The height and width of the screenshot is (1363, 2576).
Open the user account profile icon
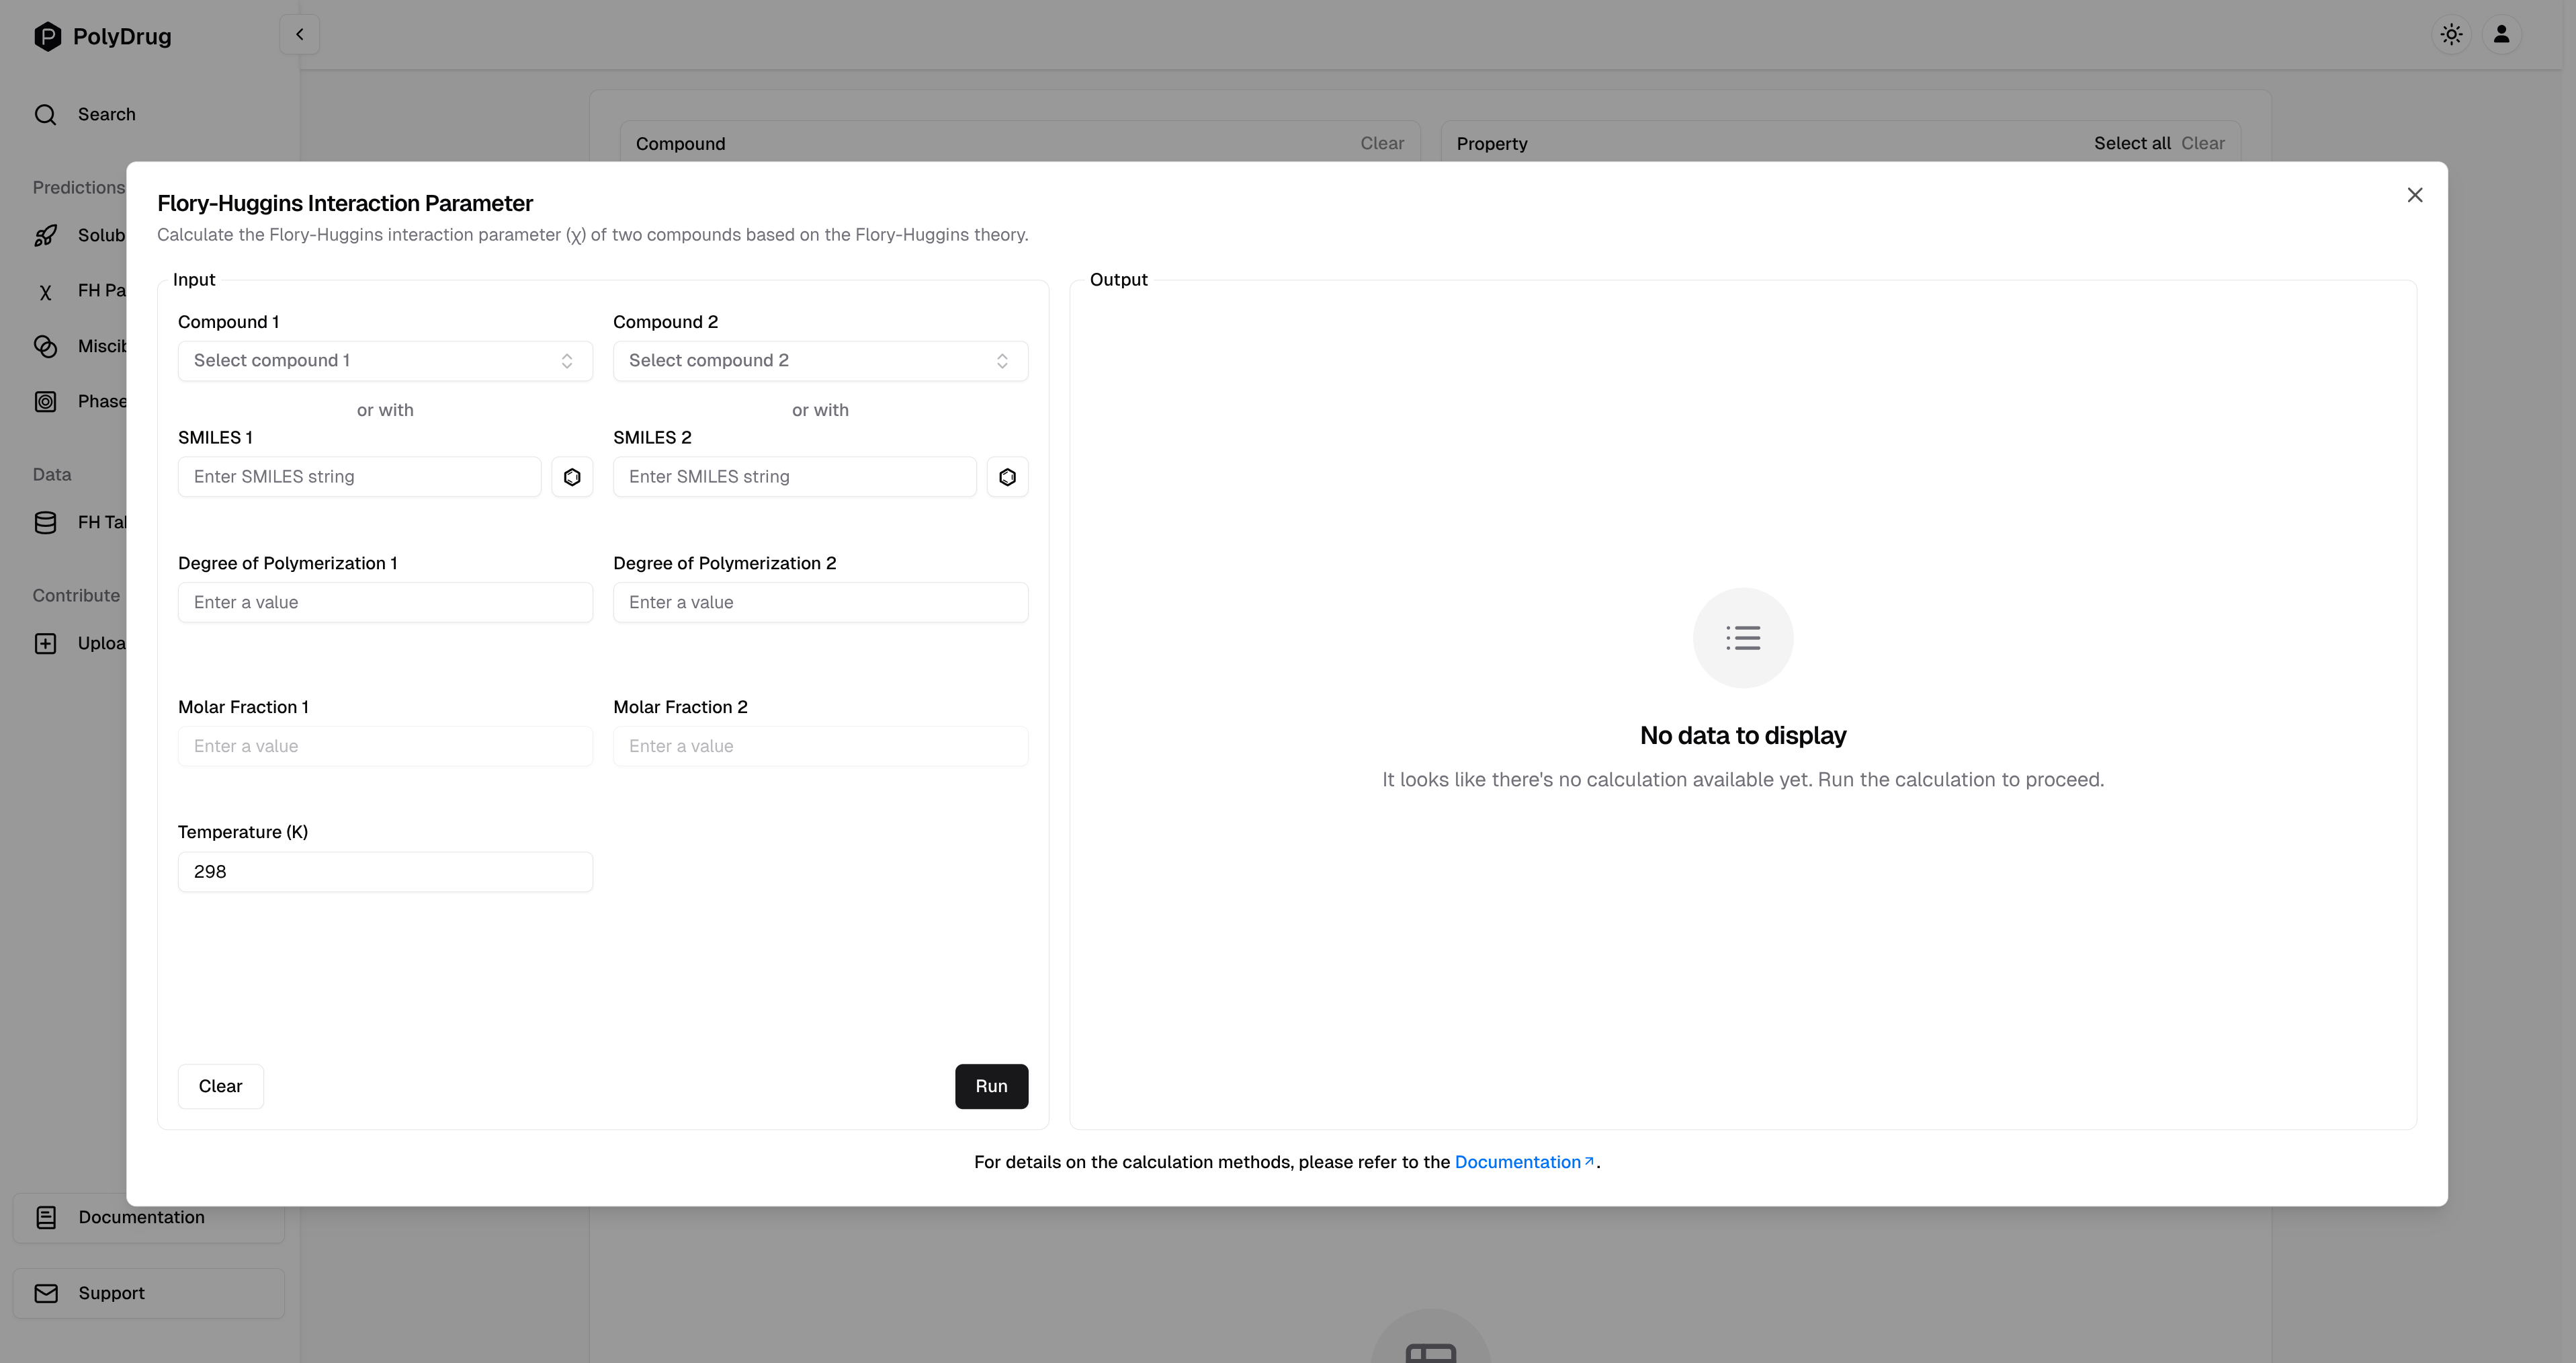pos(2501,35)
